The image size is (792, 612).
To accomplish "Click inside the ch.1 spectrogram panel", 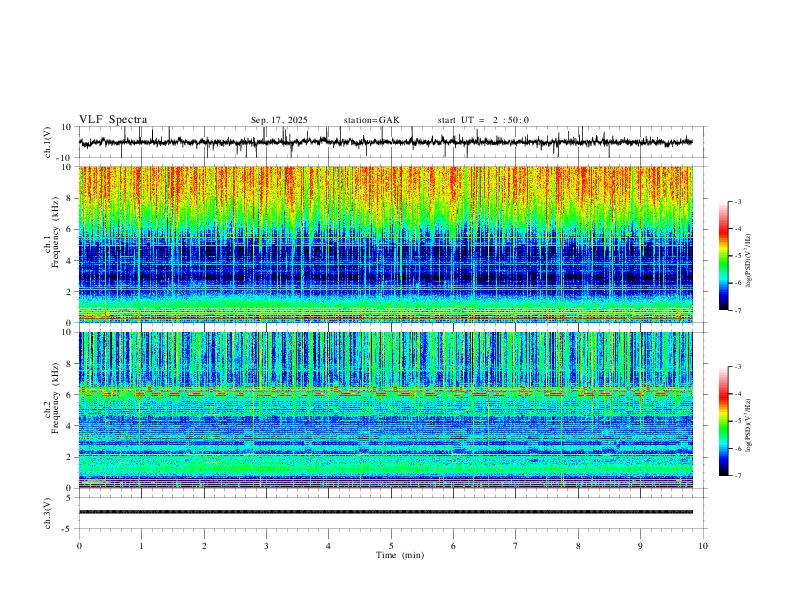I will tap(385, 244).
